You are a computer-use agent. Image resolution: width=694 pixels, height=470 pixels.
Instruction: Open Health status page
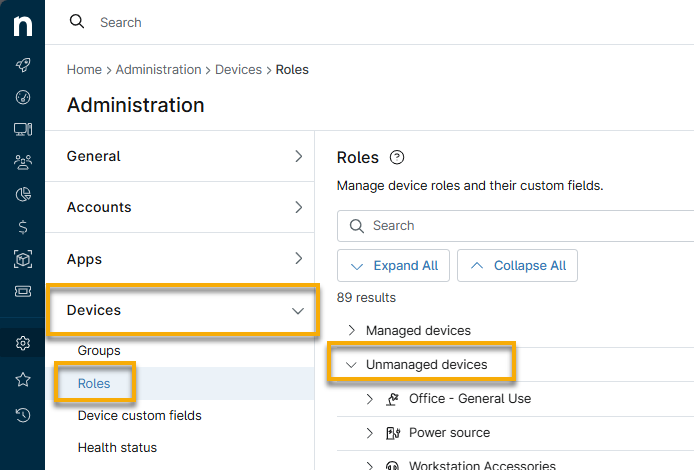click(x=117, y=447)
